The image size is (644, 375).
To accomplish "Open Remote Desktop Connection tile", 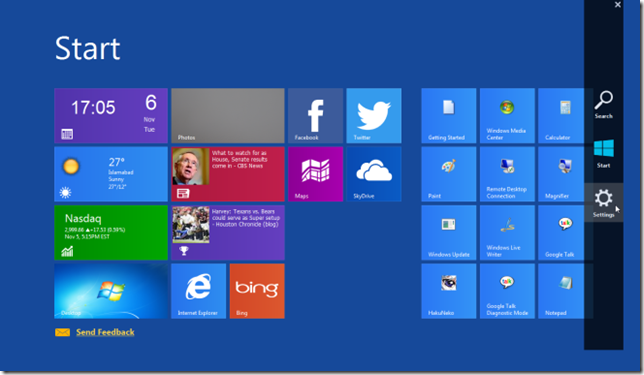I will 507,174.
